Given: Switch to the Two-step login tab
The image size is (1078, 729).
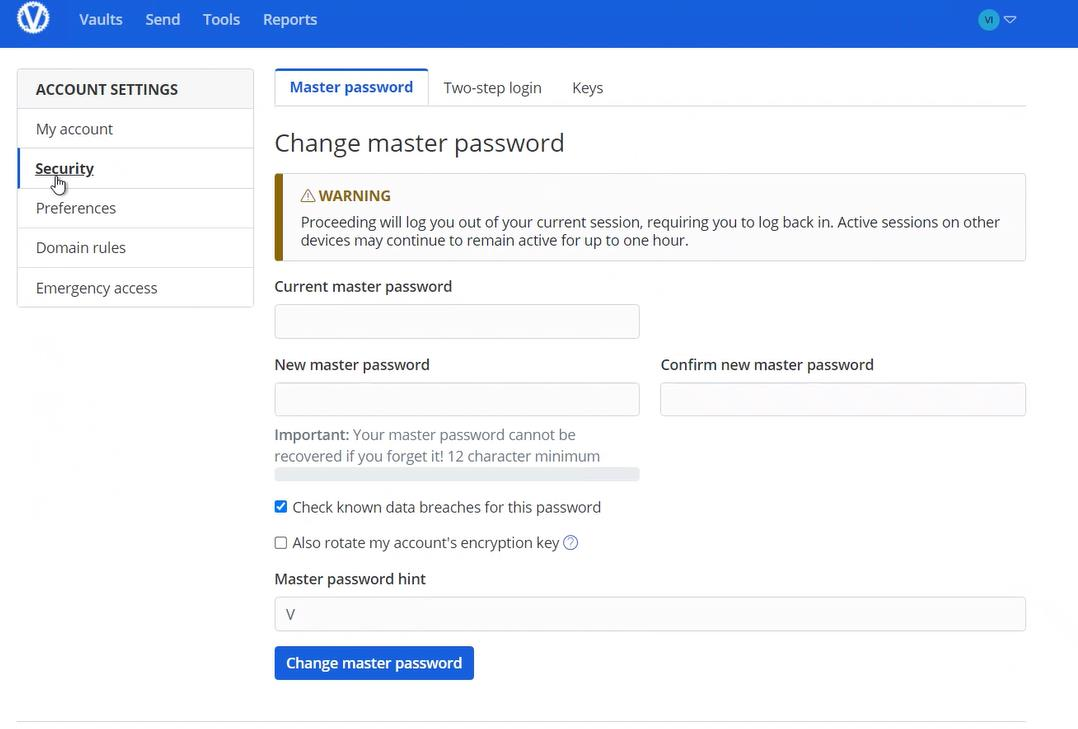Looking at the screenshot, I should 492,88.
